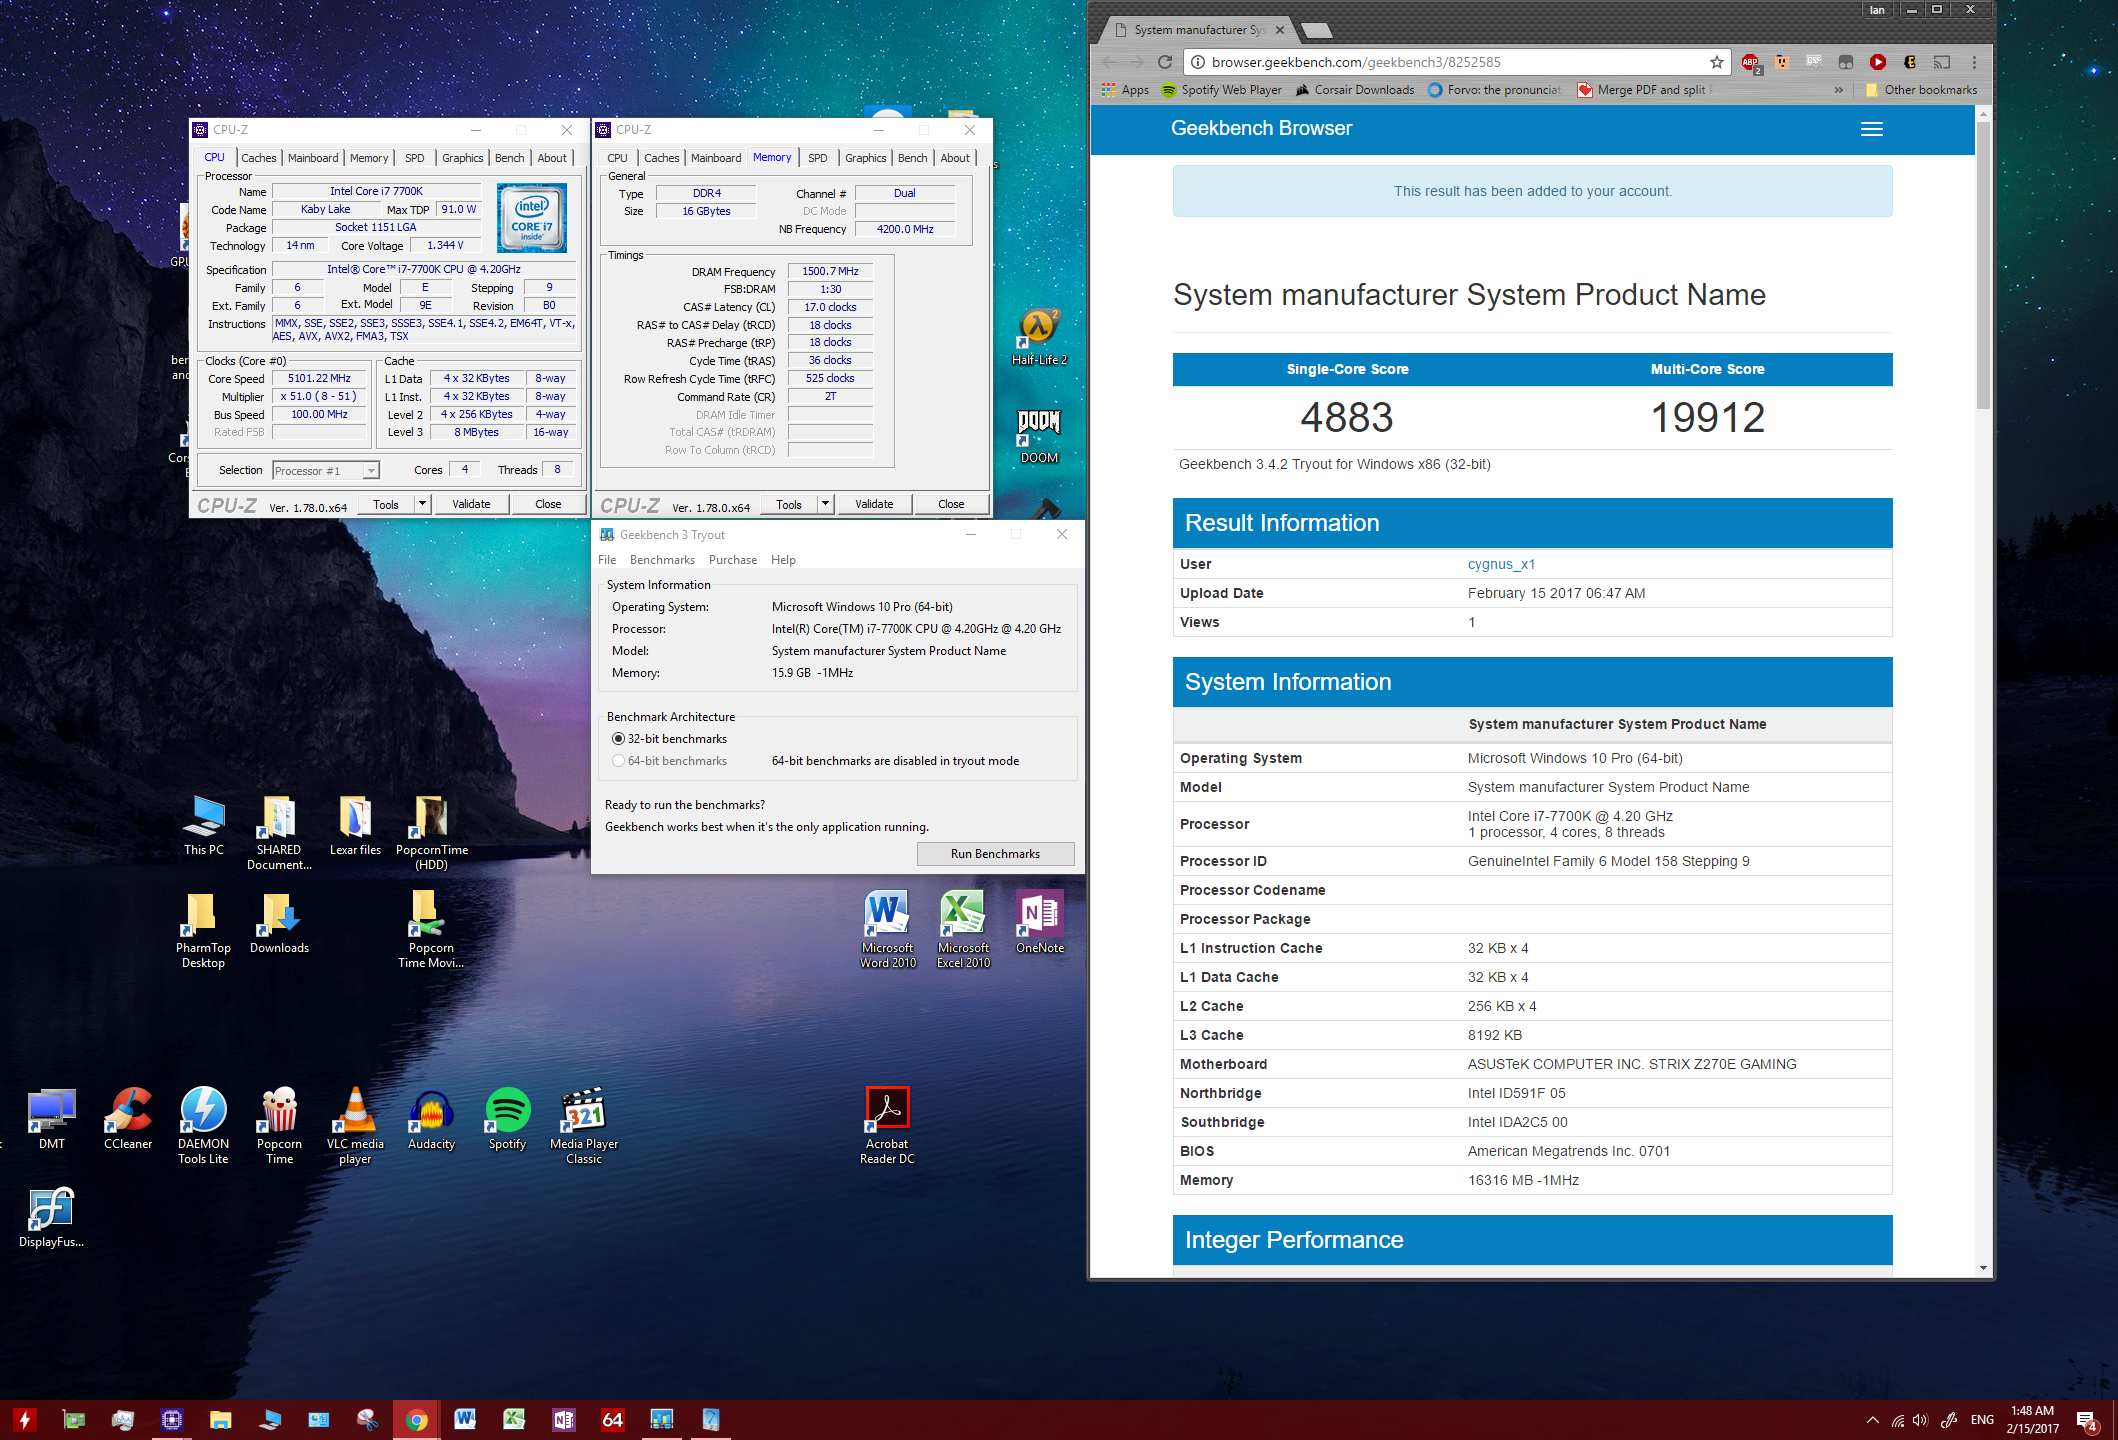Open the Action Center notifications icon
The height and width of the screenshot is (1440, 2118).
tap(2087, 1421)
